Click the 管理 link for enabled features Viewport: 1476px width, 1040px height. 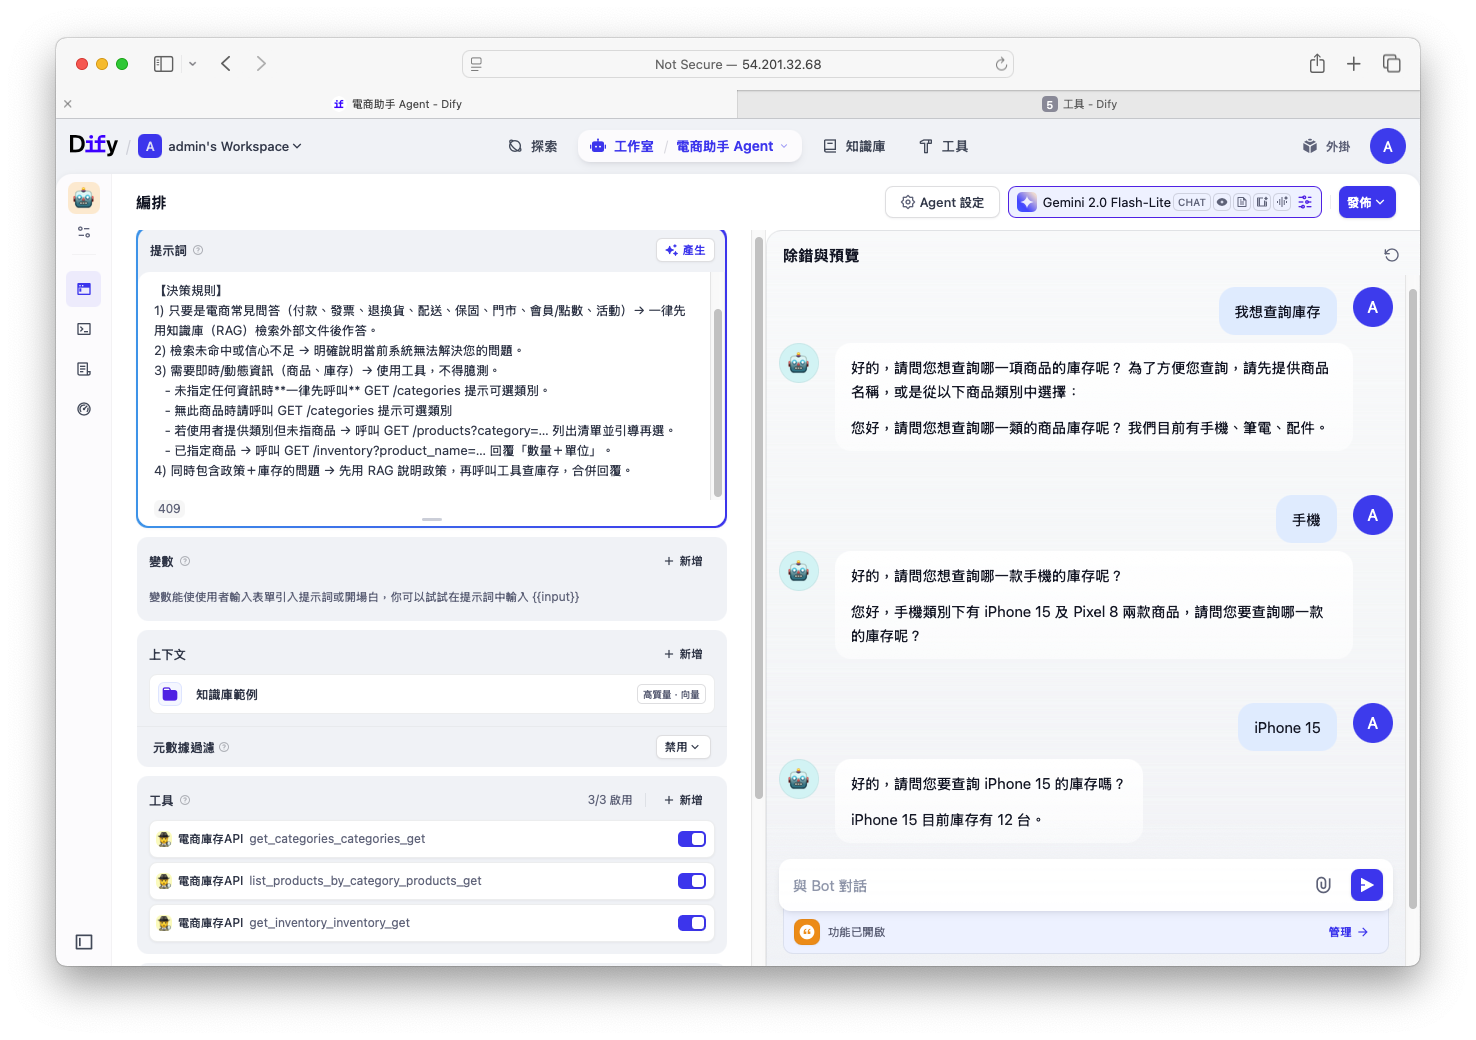(1347, 932)
